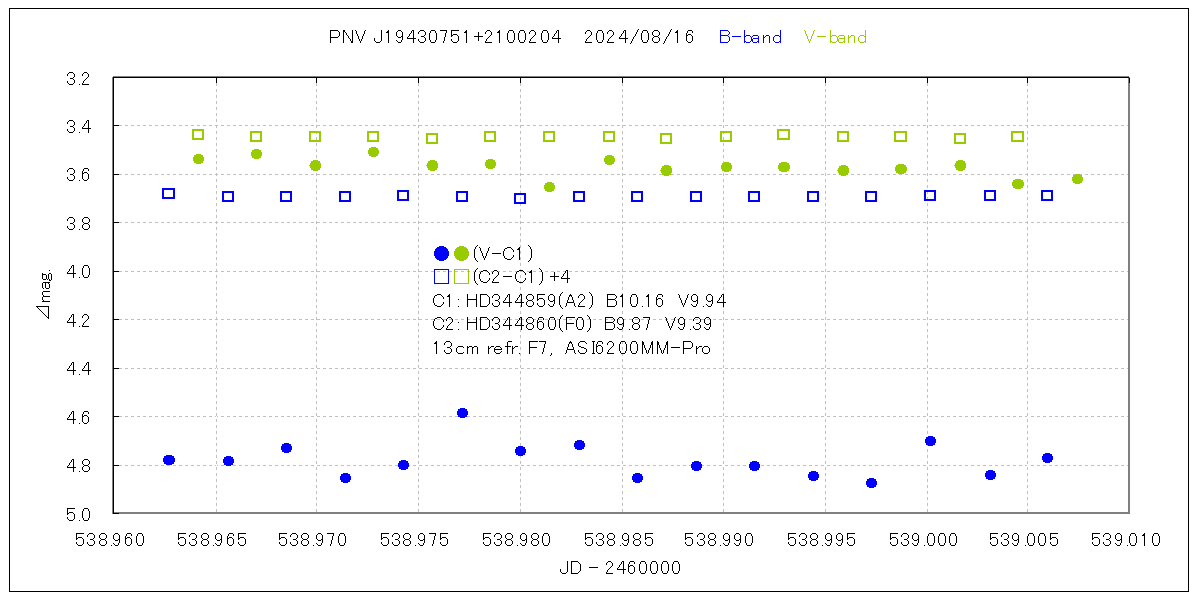Select the highest blue dot near 4.6 magnitude

pos(462,413)
